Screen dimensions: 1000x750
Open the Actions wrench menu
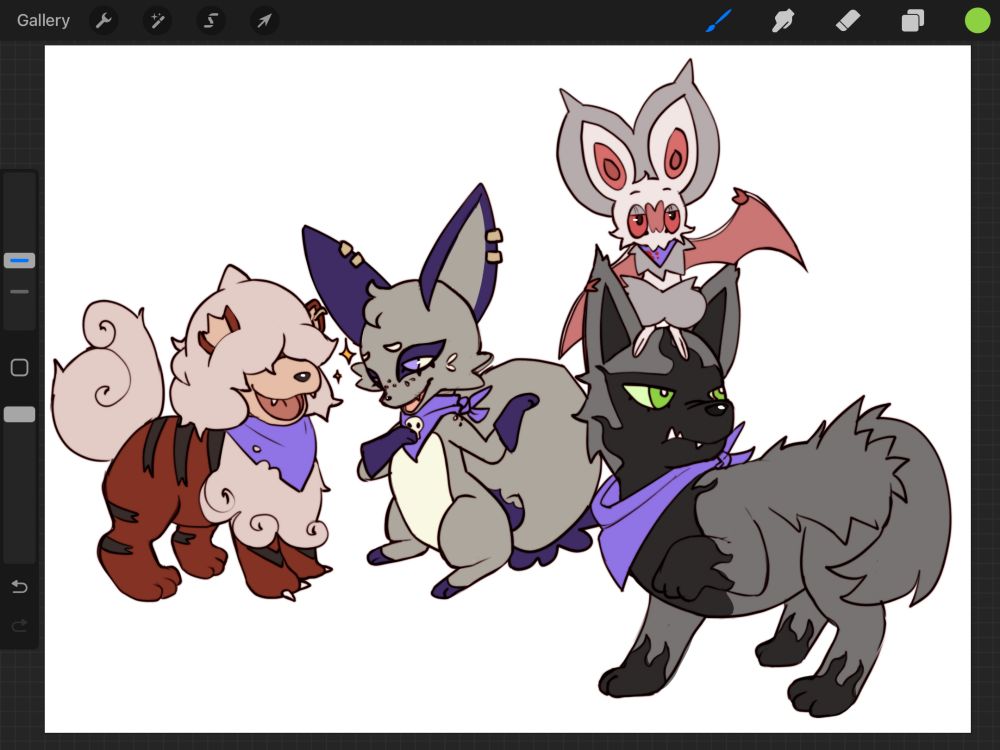103,21
